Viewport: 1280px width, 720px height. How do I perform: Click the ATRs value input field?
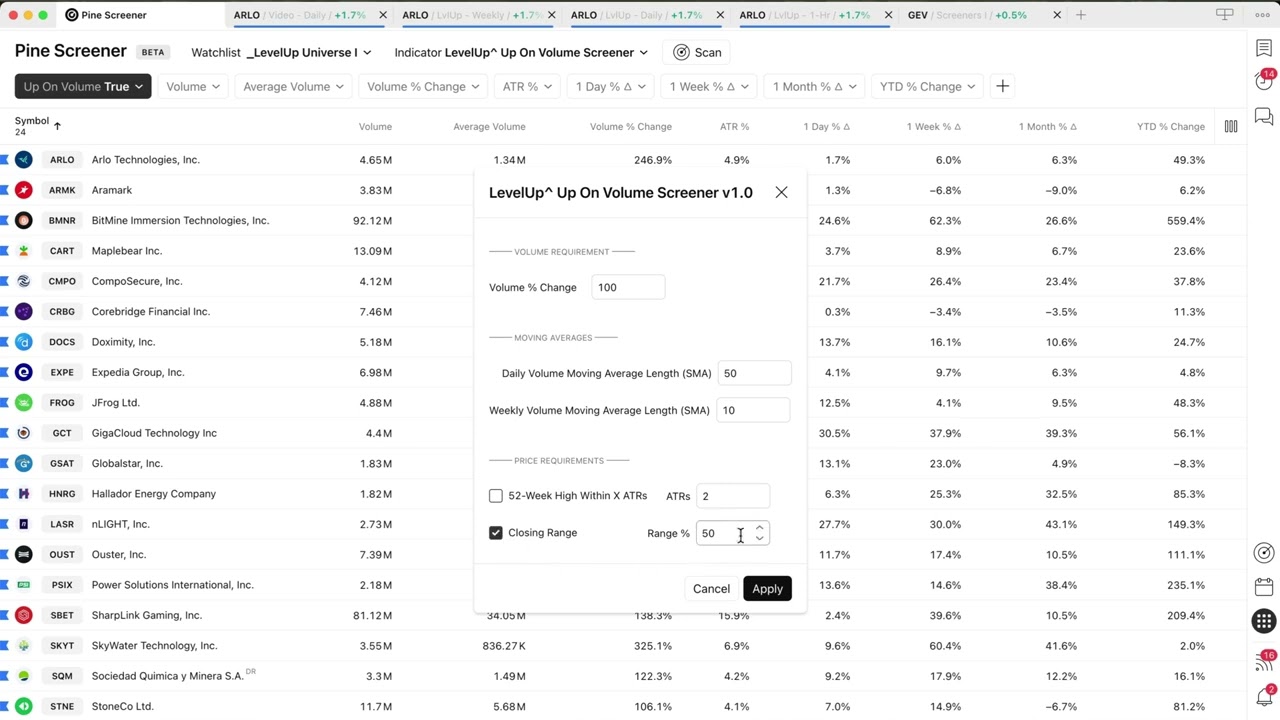(x=733, y=496)
